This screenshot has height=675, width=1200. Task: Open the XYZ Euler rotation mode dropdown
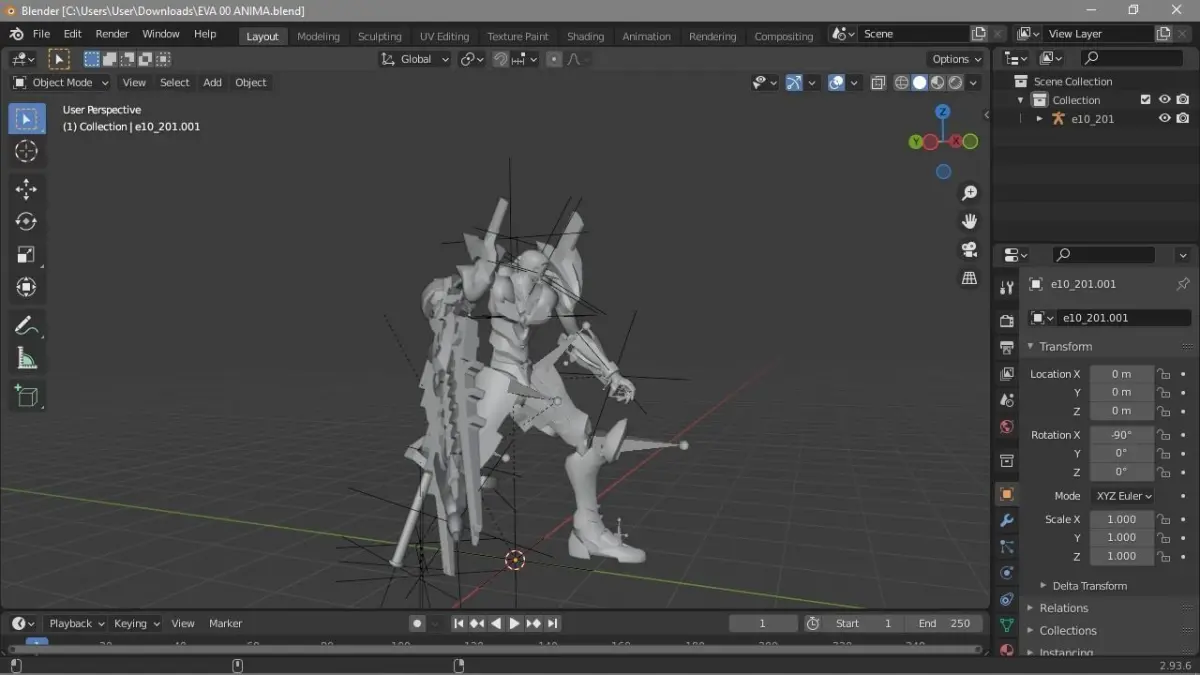tap(1122, 496)
